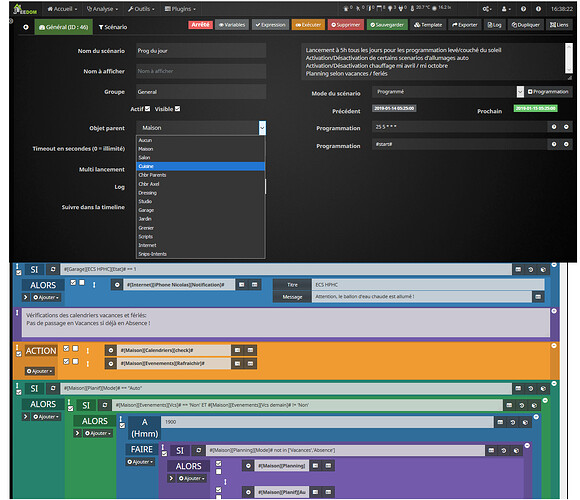
Task: Open Ajouter dropdown in ACTION block
Action: click(40, 371)
